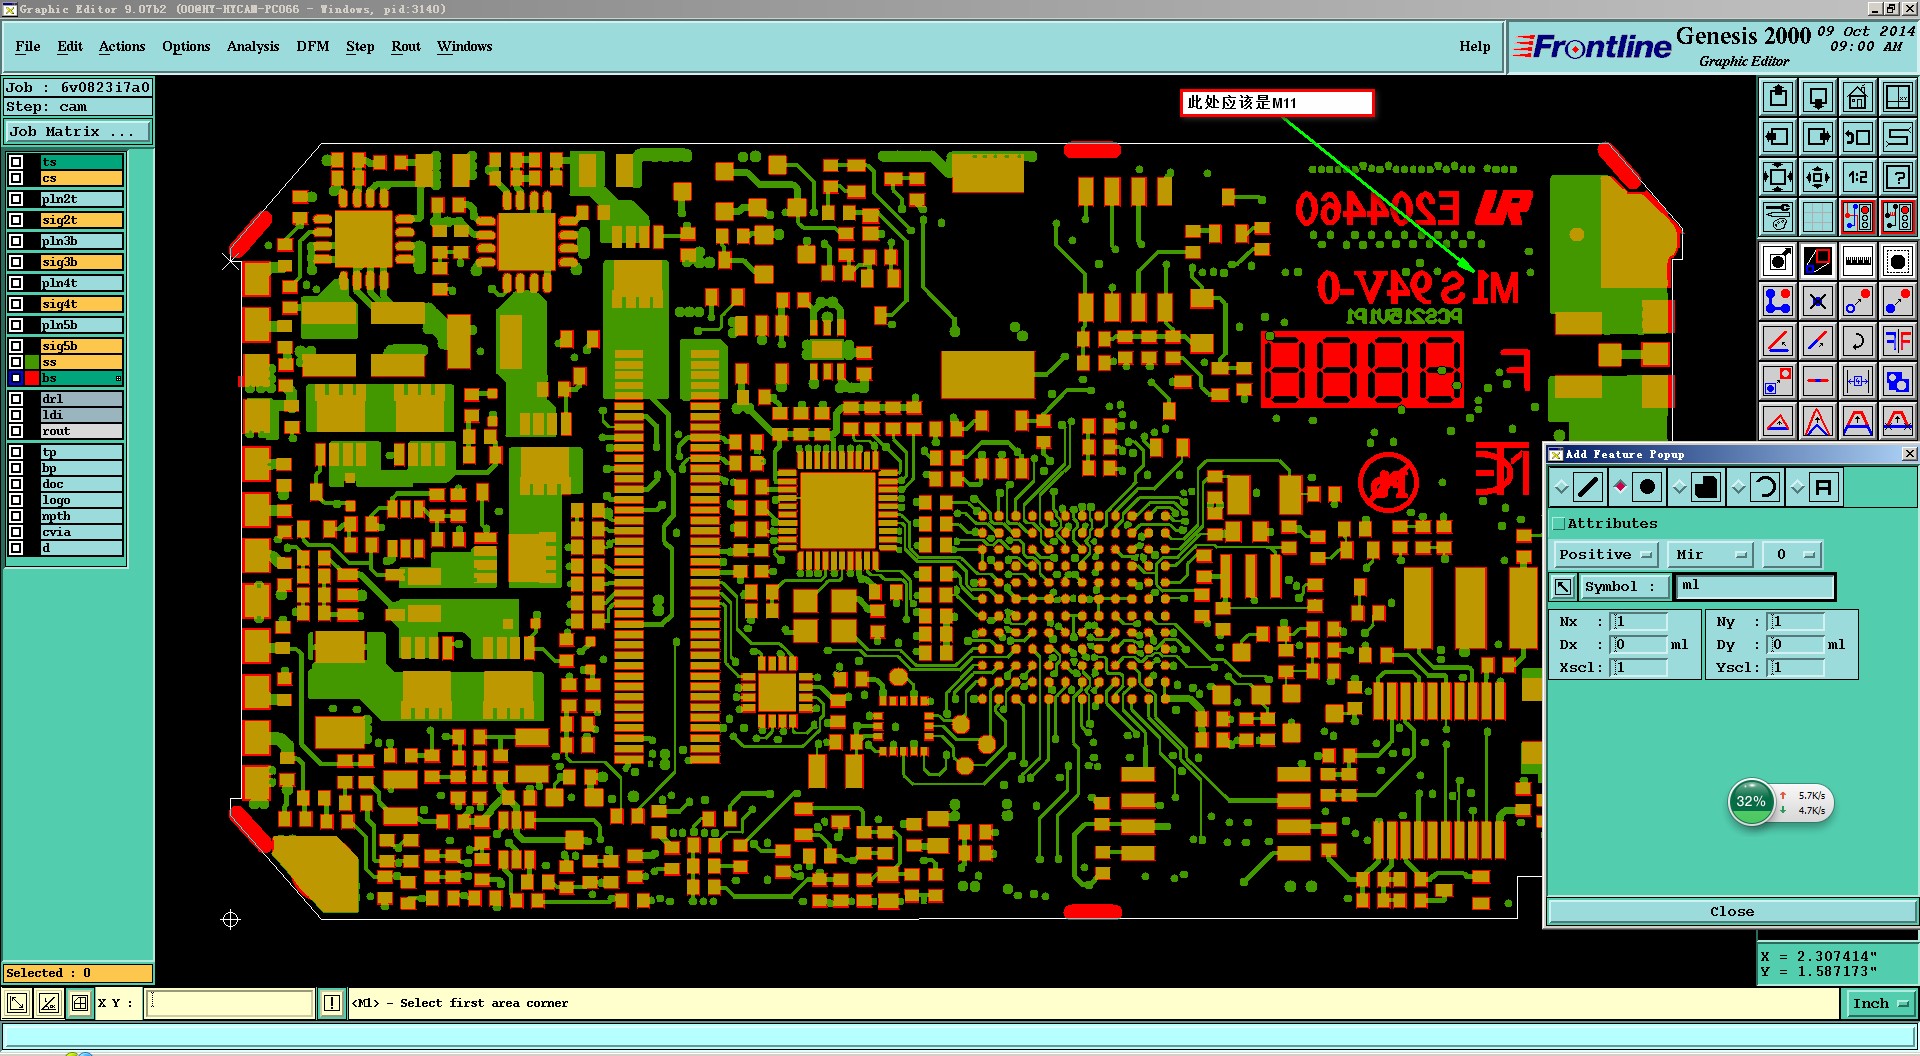Toggle display checkbox for sig2t layer
The width and height of the screenshot is (1920, 1056).
click(x=16, y=220)
